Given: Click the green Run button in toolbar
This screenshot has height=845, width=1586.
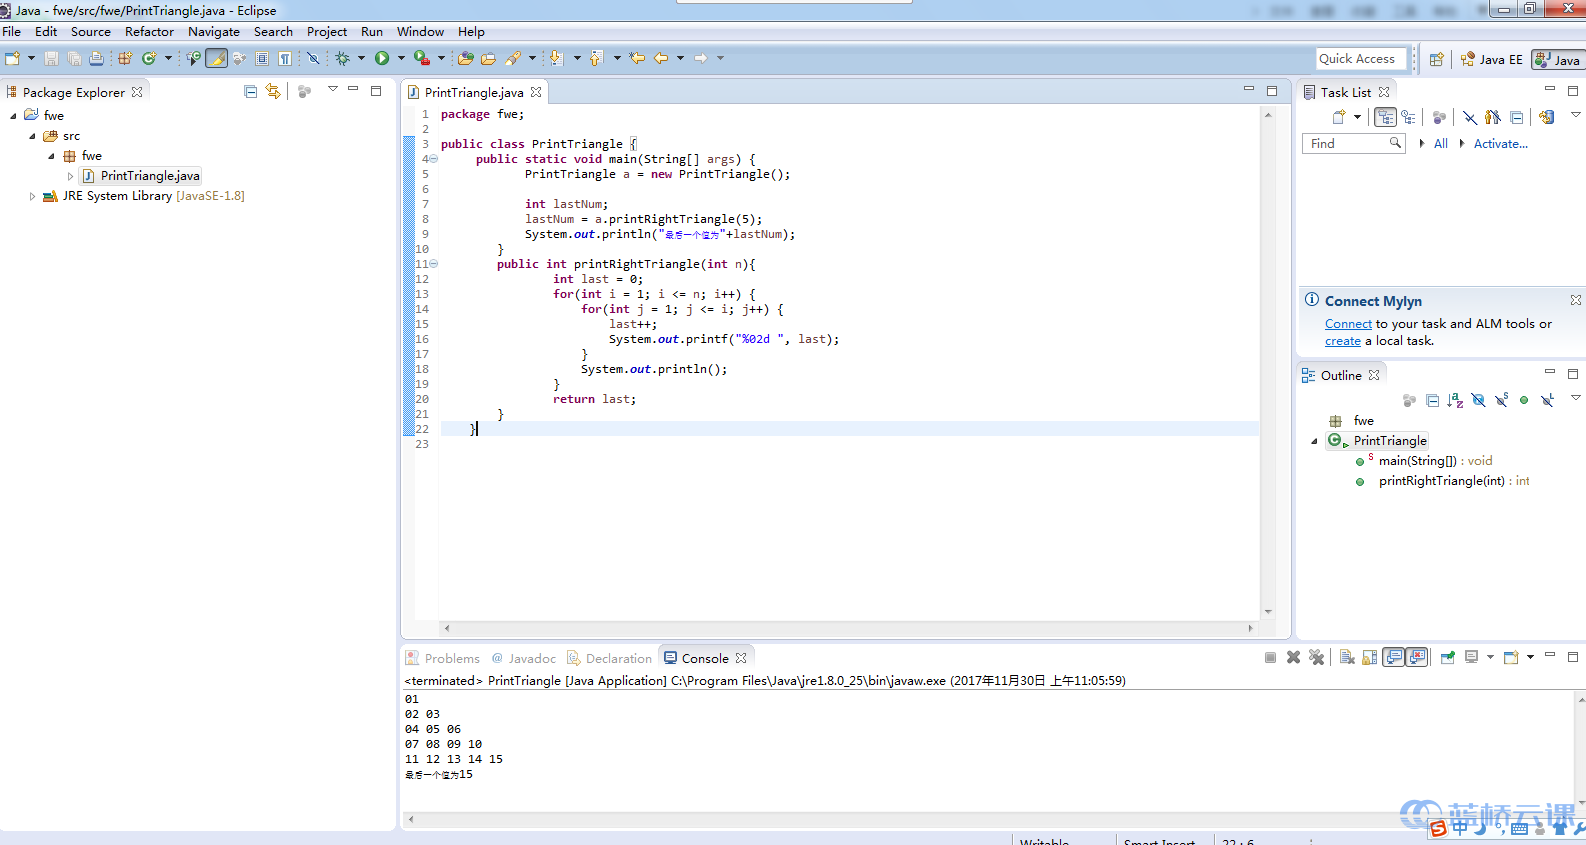Looking at the screenshot, I should pyautogui.click(x=382, y=59).
